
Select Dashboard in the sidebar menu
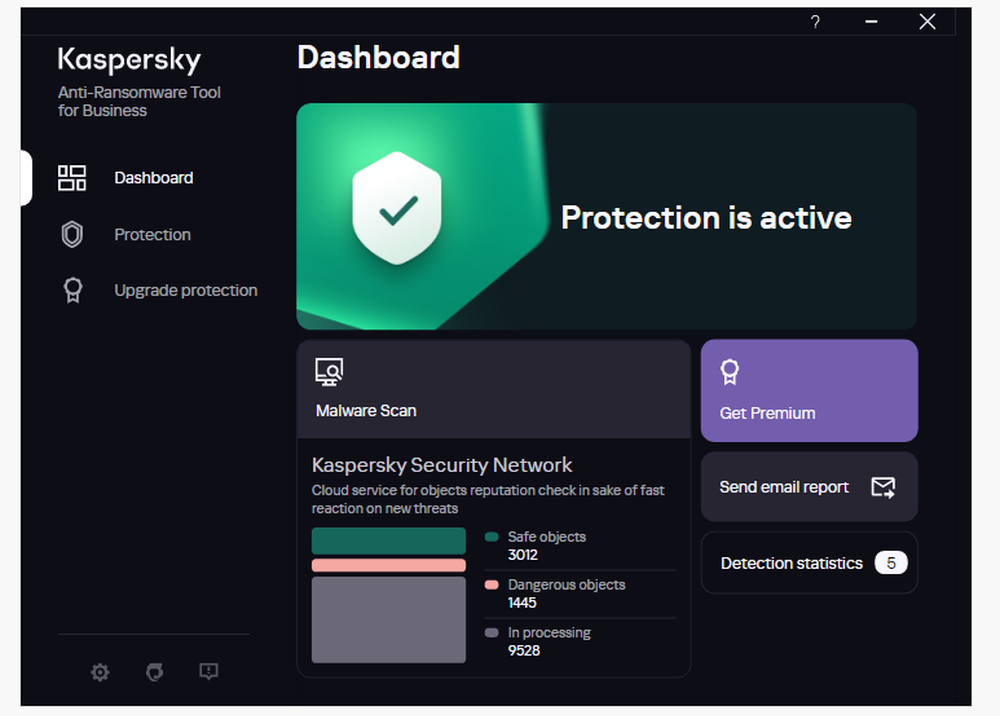[154, 178]
